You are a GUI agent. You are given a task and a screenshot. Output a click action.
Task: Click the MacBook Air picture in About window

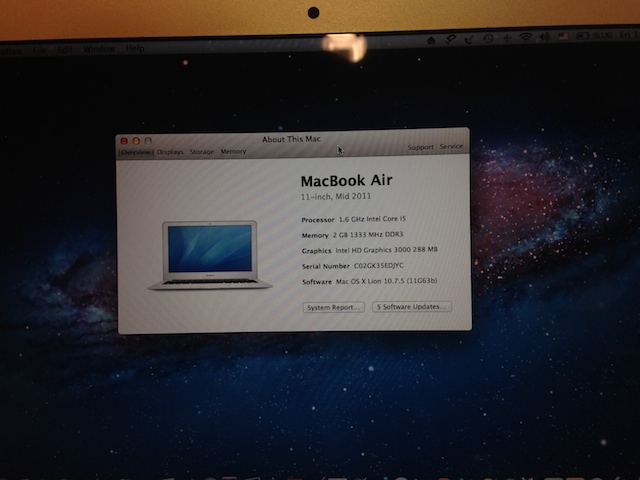(x=210, y=255)
